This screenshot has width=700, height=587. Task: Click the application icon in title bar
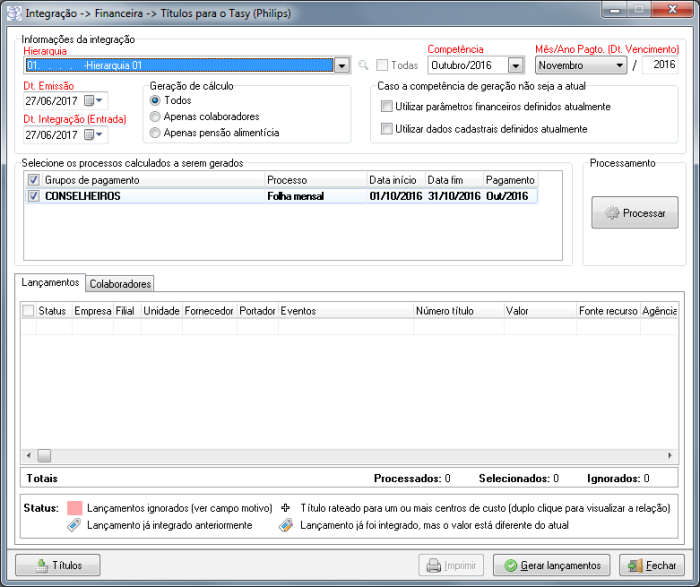[x=13, y=12]
